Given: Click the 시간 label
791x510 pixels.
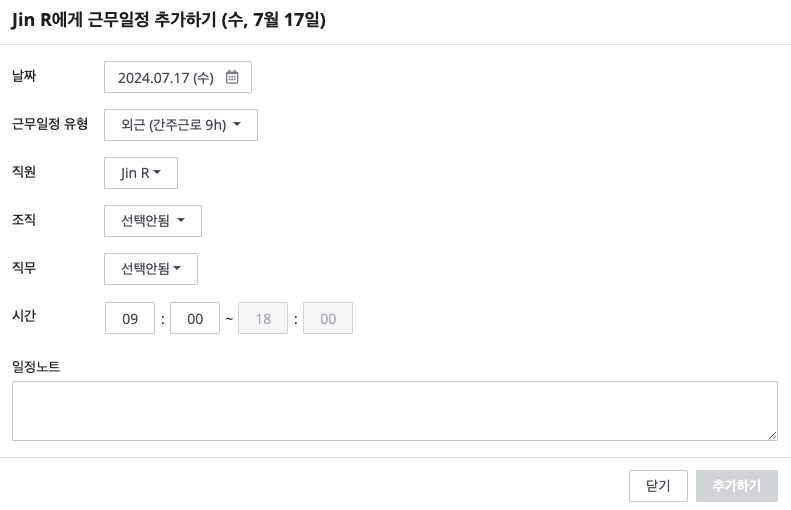Looking at the screenshot, I should [x=24, y=315].
